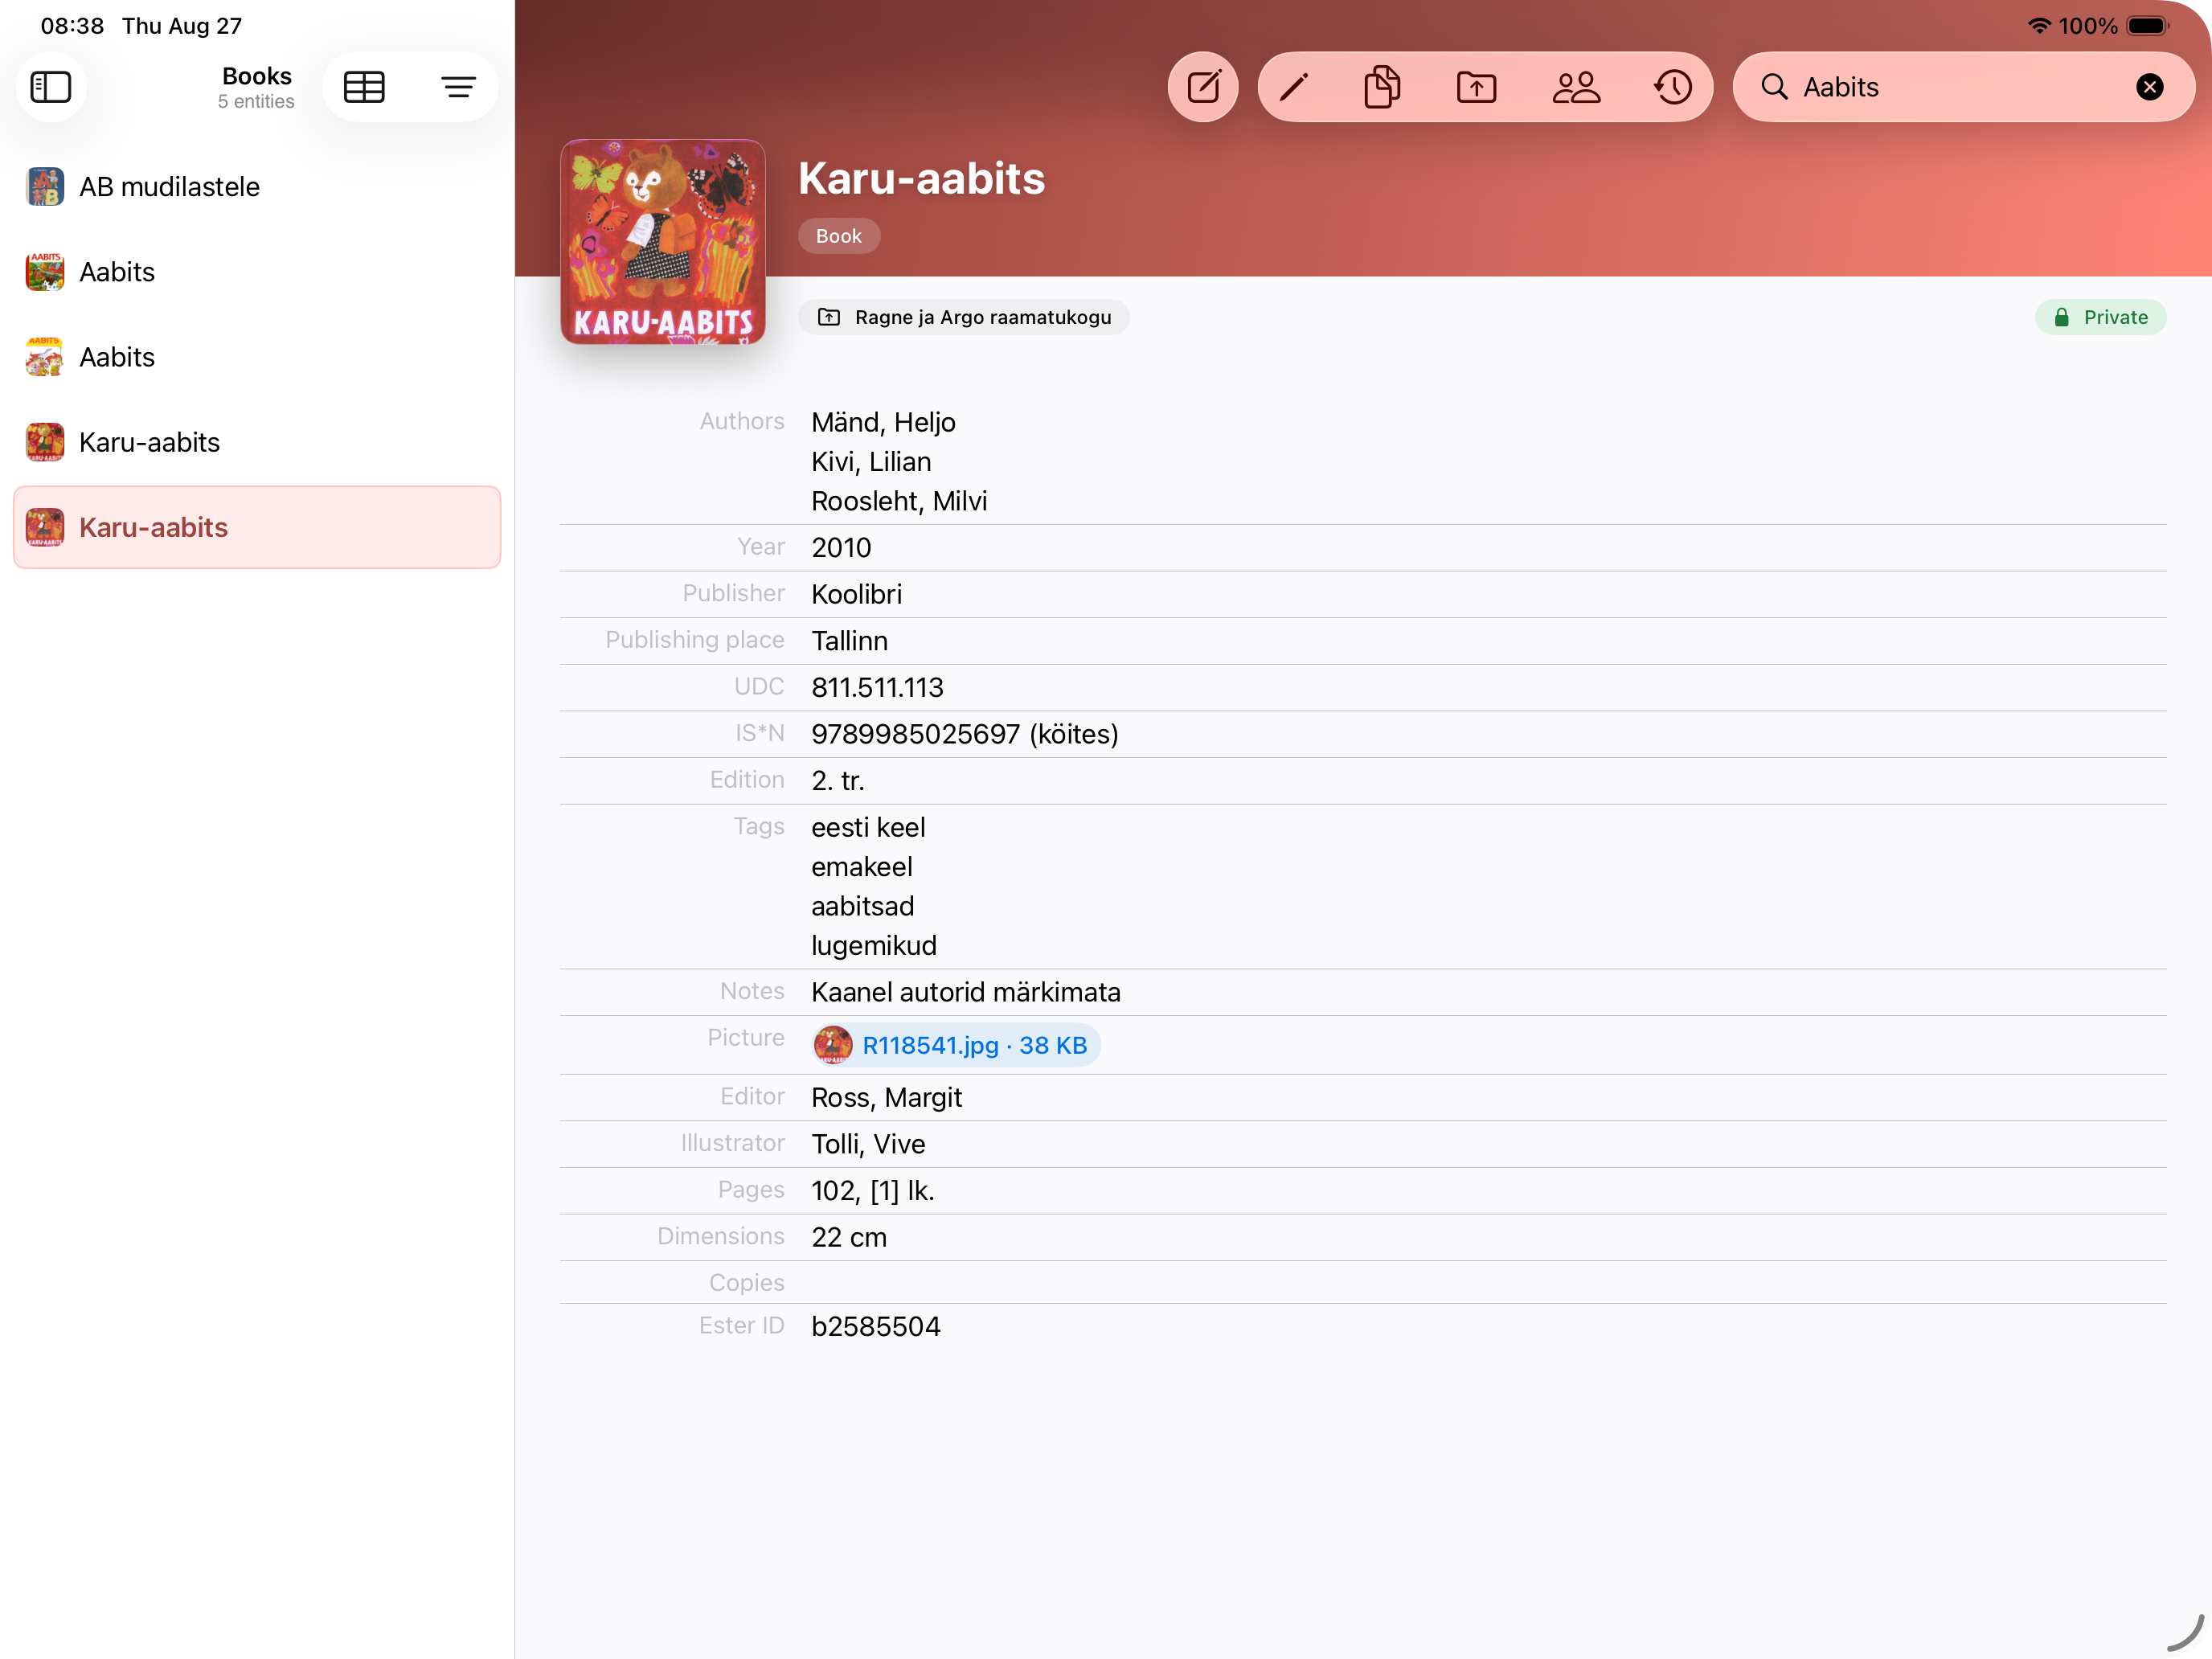Edit entity with the pencil icon
Image resolution: width=2212 pixels, height=1659 pixels.
point(1293,87)
